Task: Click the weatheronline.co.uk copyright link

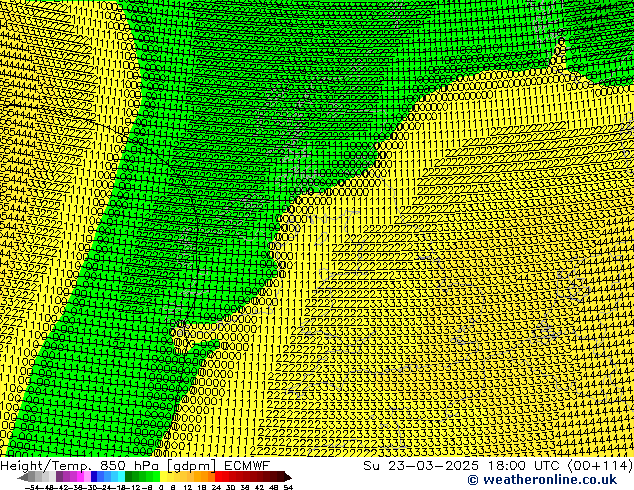Action: [x=542, y=480]
